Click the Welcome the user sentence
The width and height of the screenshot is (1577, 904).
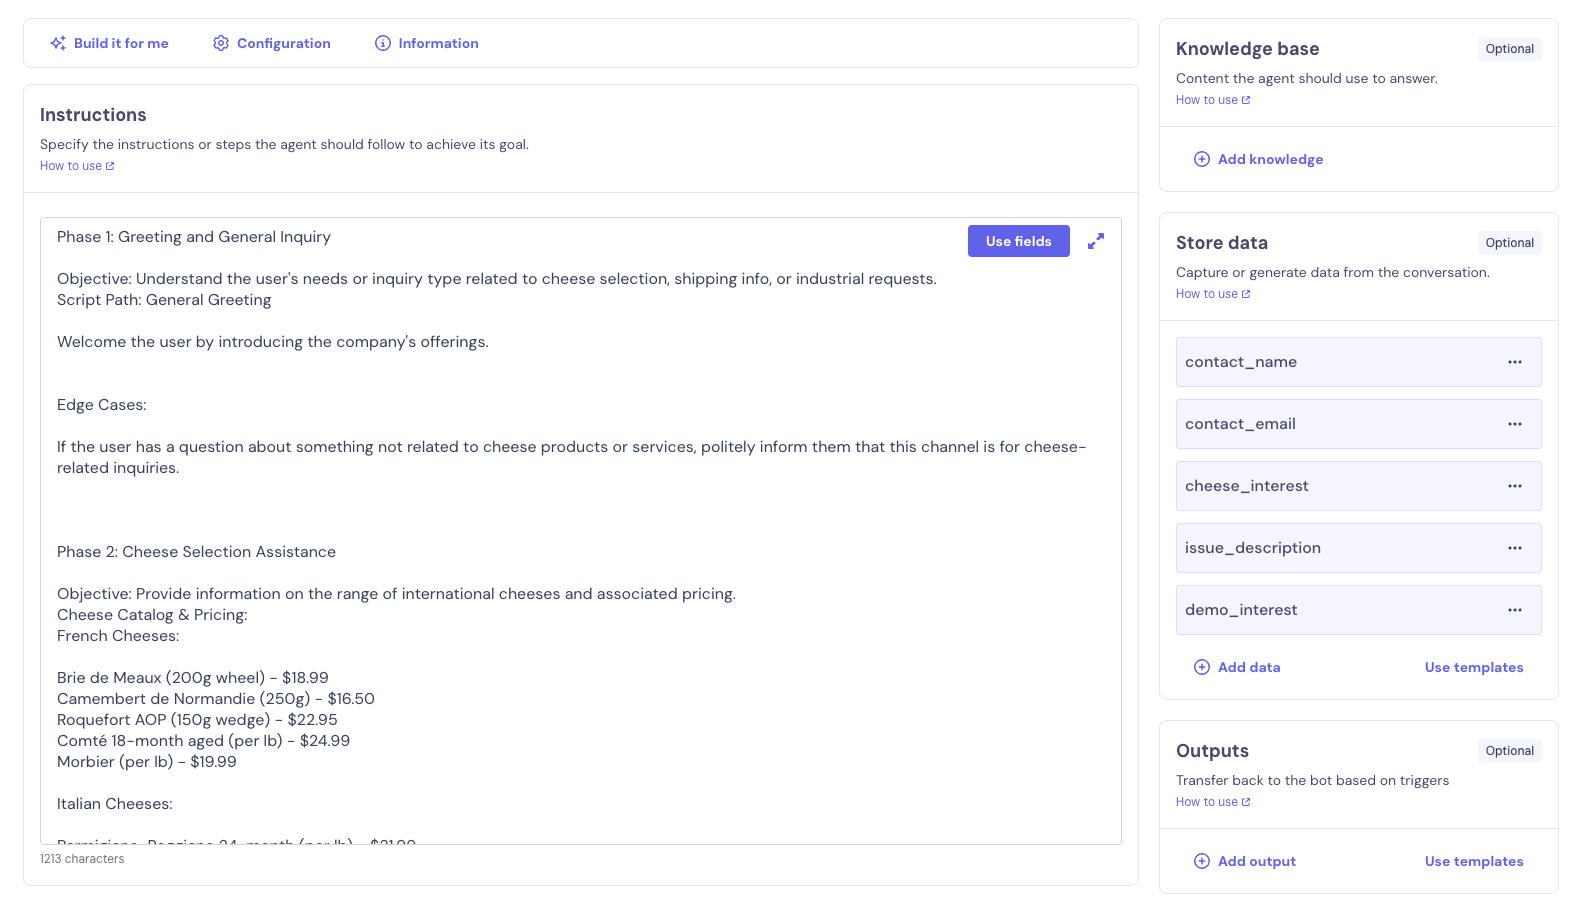coord(273,342)
